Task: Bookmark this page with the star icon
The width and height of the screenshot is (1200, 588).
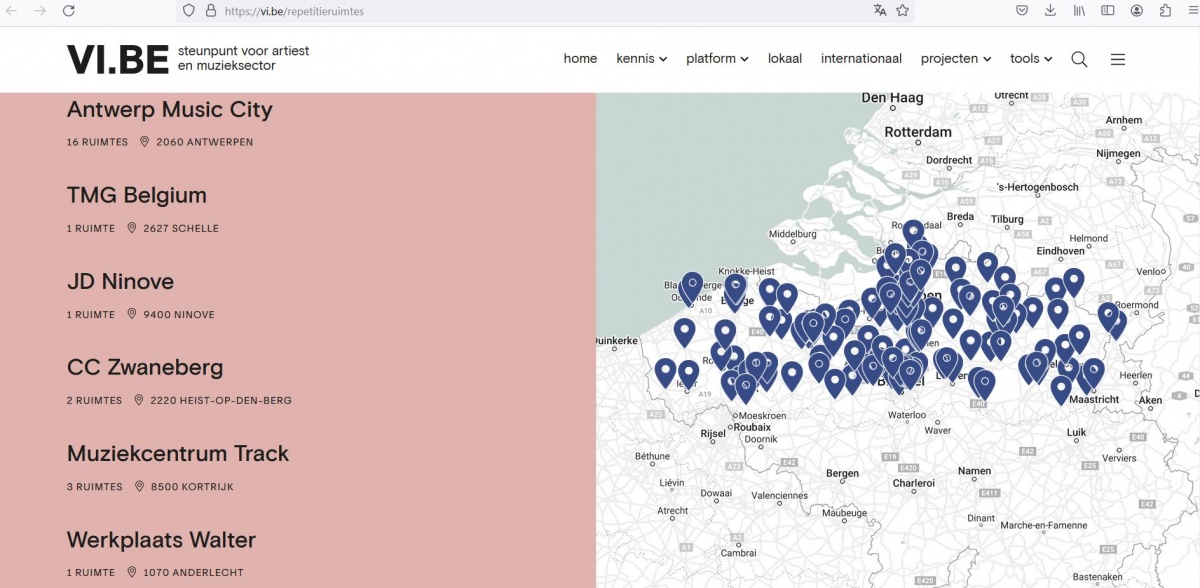Action: (903, 10)
